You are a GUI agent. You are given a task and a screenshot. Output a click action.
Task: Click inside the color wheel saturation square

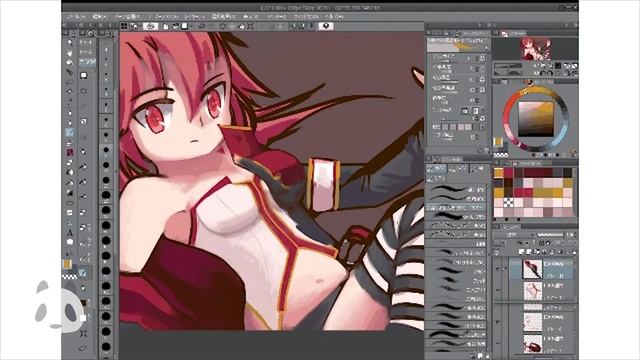[536, 119]
